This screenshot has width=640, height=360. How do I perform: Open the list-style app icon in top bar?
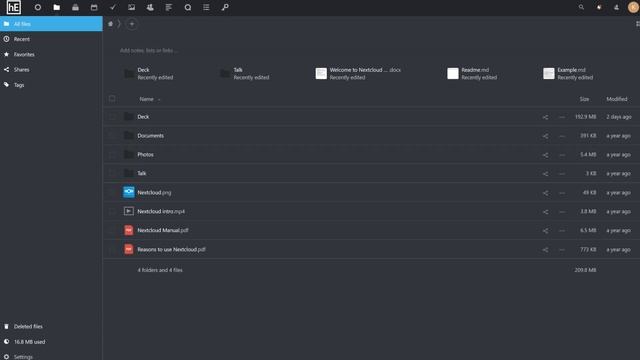tap(206, 7)
